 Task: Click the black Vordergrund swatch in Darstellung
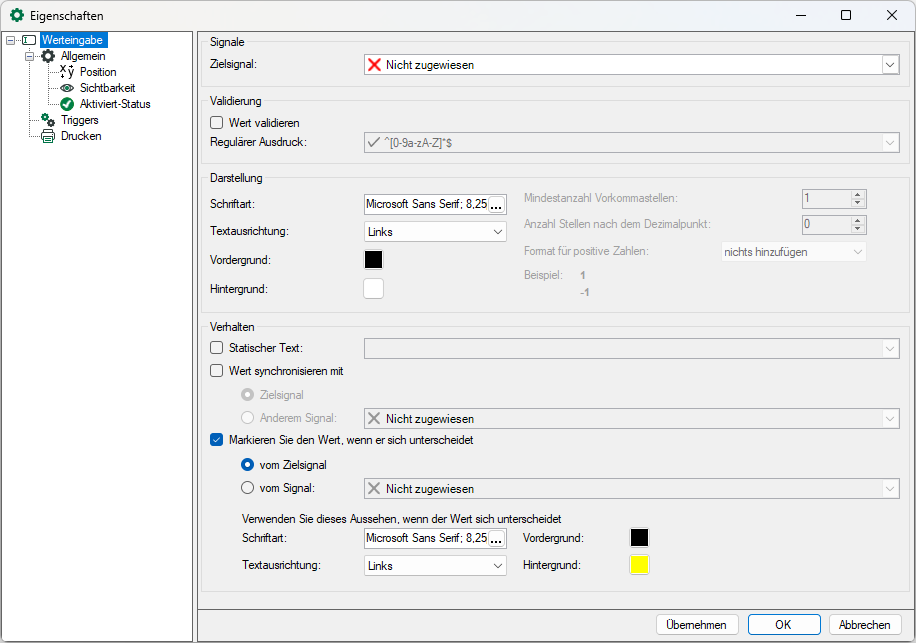coord(373,260)
